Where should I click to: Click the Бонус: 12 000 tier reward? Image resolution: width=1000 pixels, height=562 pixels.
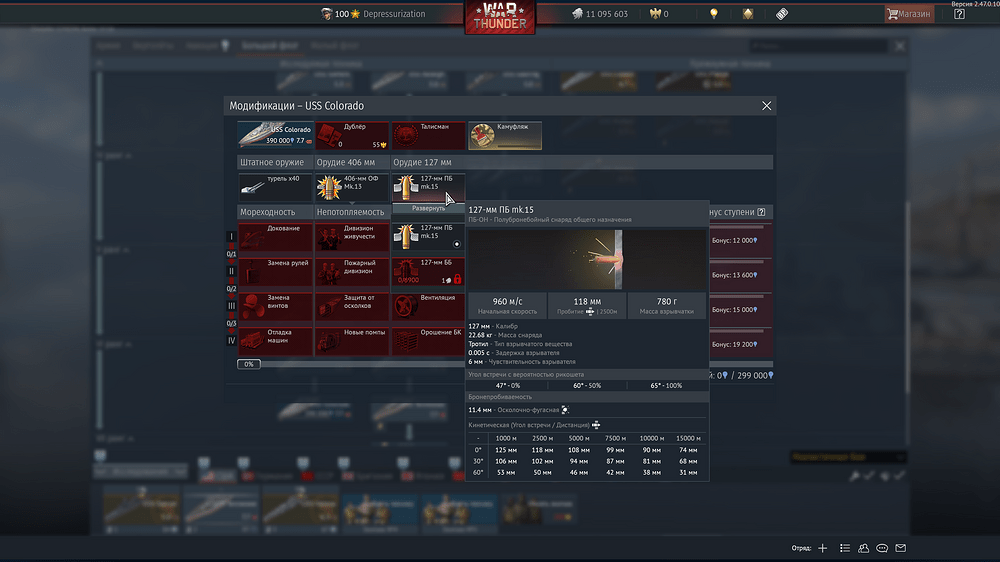740,240
